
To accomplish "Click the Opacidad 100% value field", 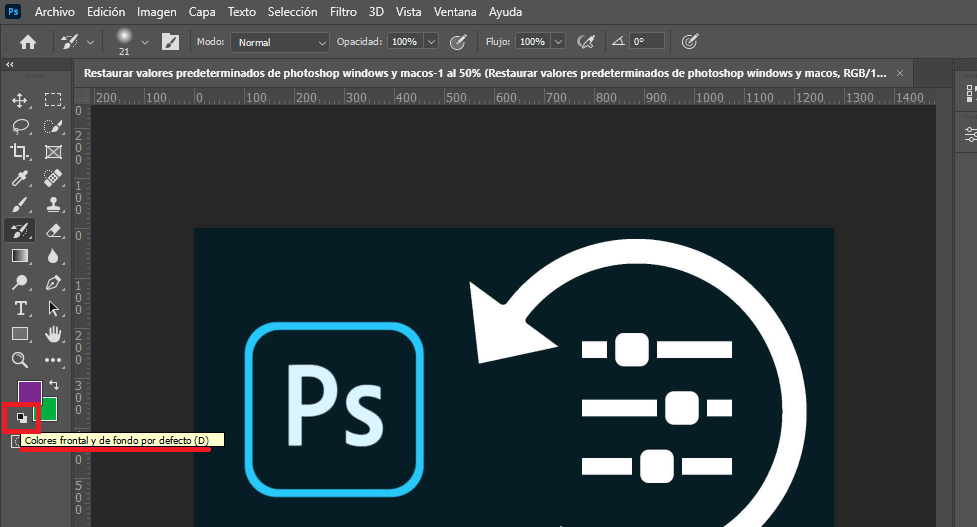I will click(x=405, y=42).
